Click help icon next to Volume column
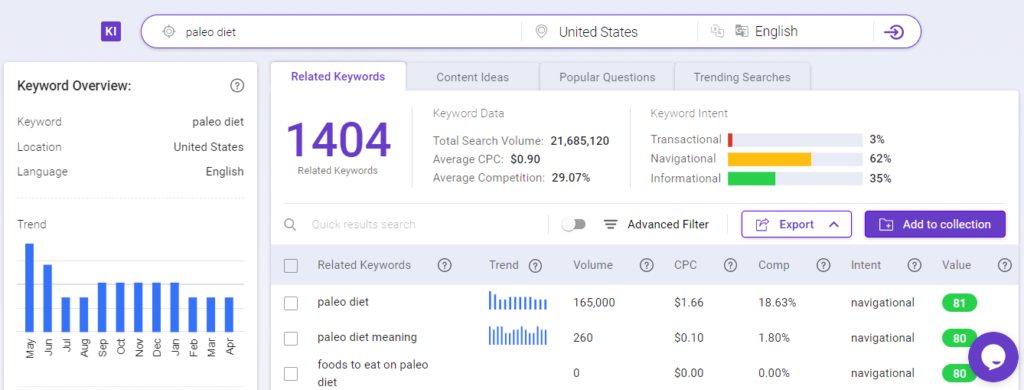The height and width of the screenshot is (390, 1024). 647,265
